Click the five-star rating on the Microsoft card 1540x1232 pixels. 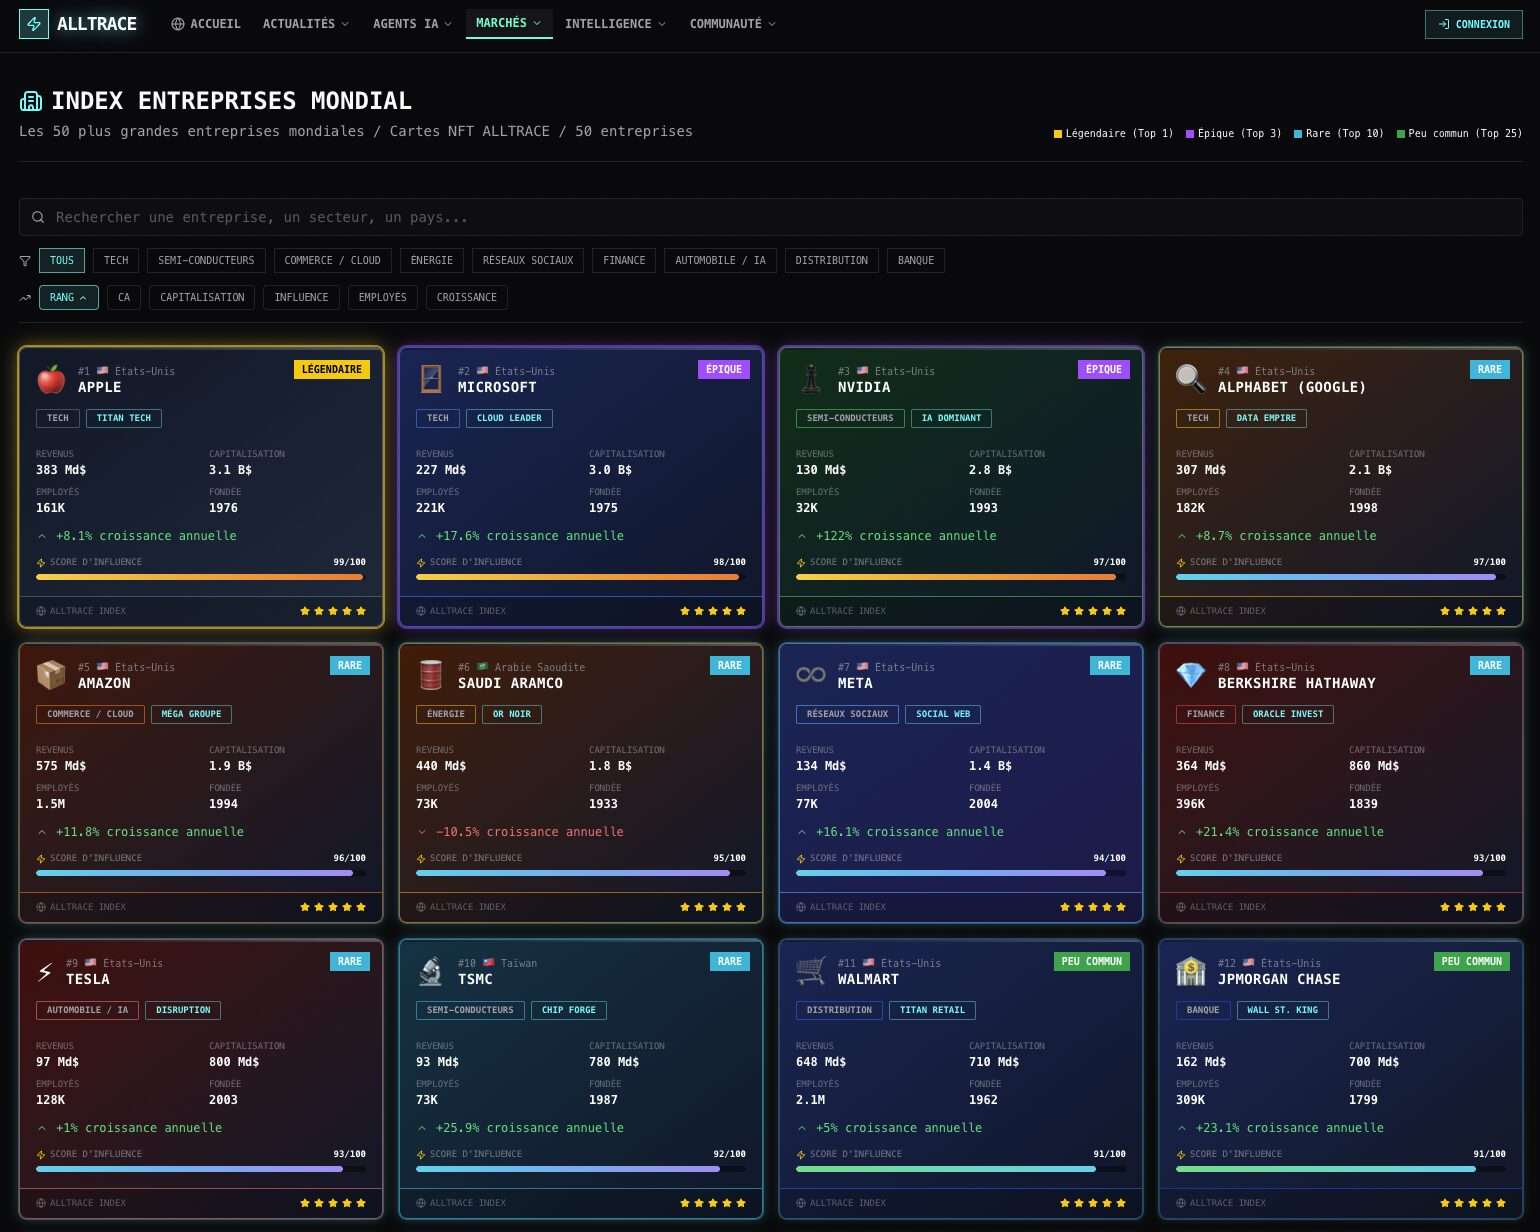[713, 611]
